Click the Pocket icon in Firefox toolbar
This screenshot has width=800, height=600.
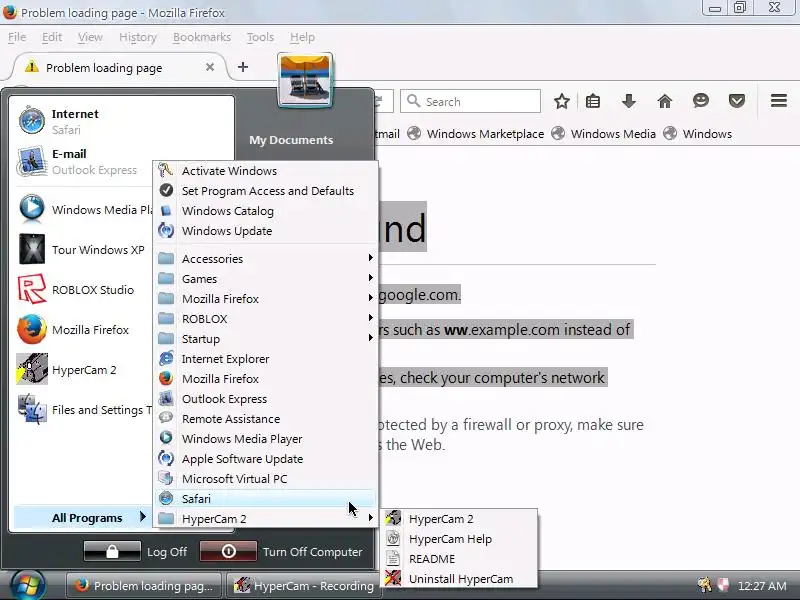(x=737, y=101)
